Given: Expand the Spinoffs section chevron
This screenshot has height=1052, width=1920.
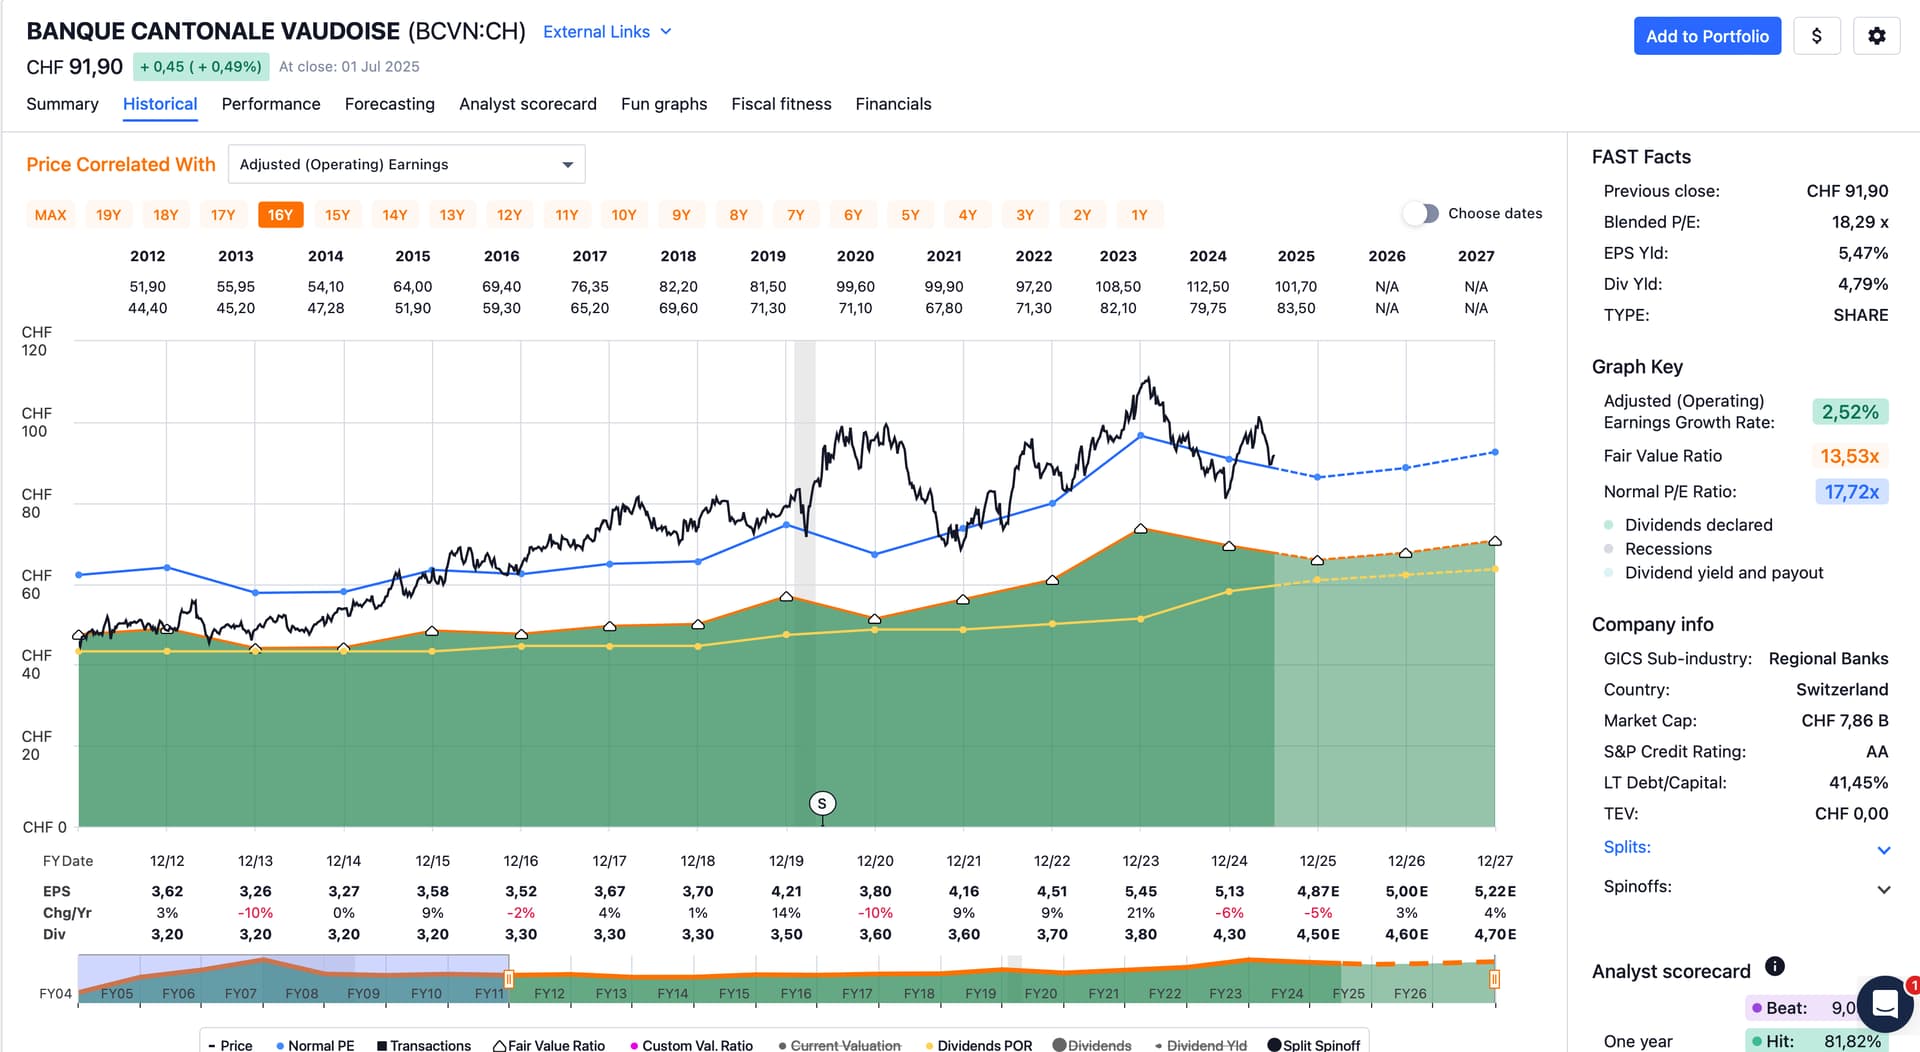Looking at the screenshot, I should click(x=1884, y=889).
